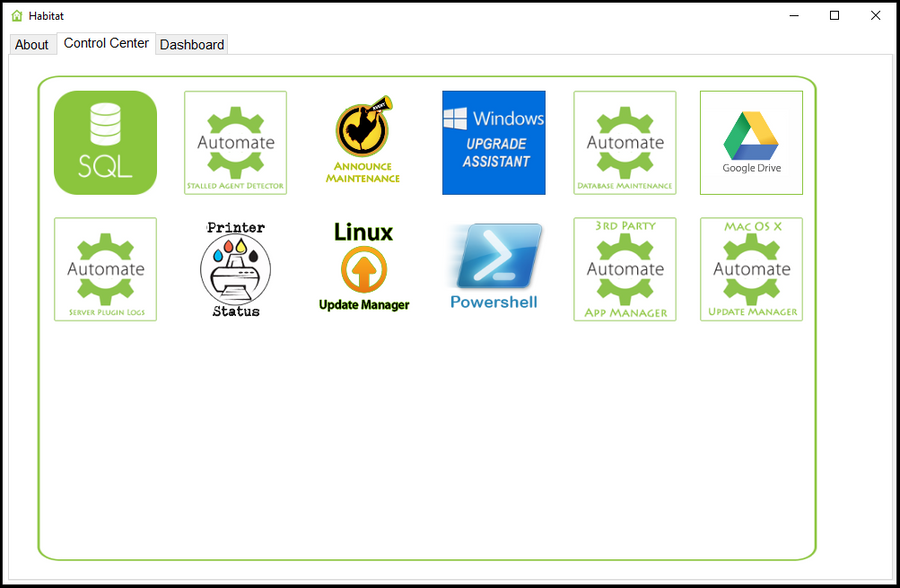
Task: Minimize the Habitat window
Action: tap(793, 15)
